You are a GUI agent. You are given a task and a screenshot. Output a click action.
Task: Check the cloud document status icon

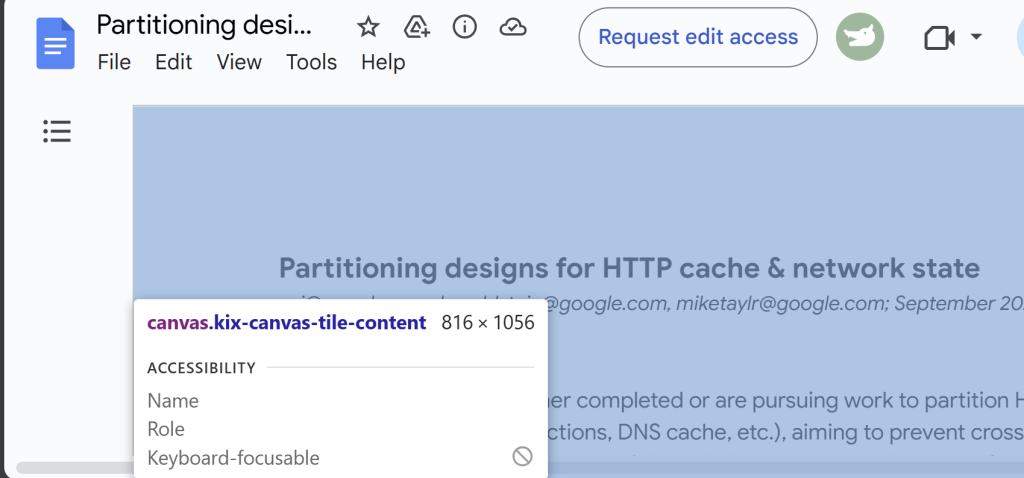512,27
